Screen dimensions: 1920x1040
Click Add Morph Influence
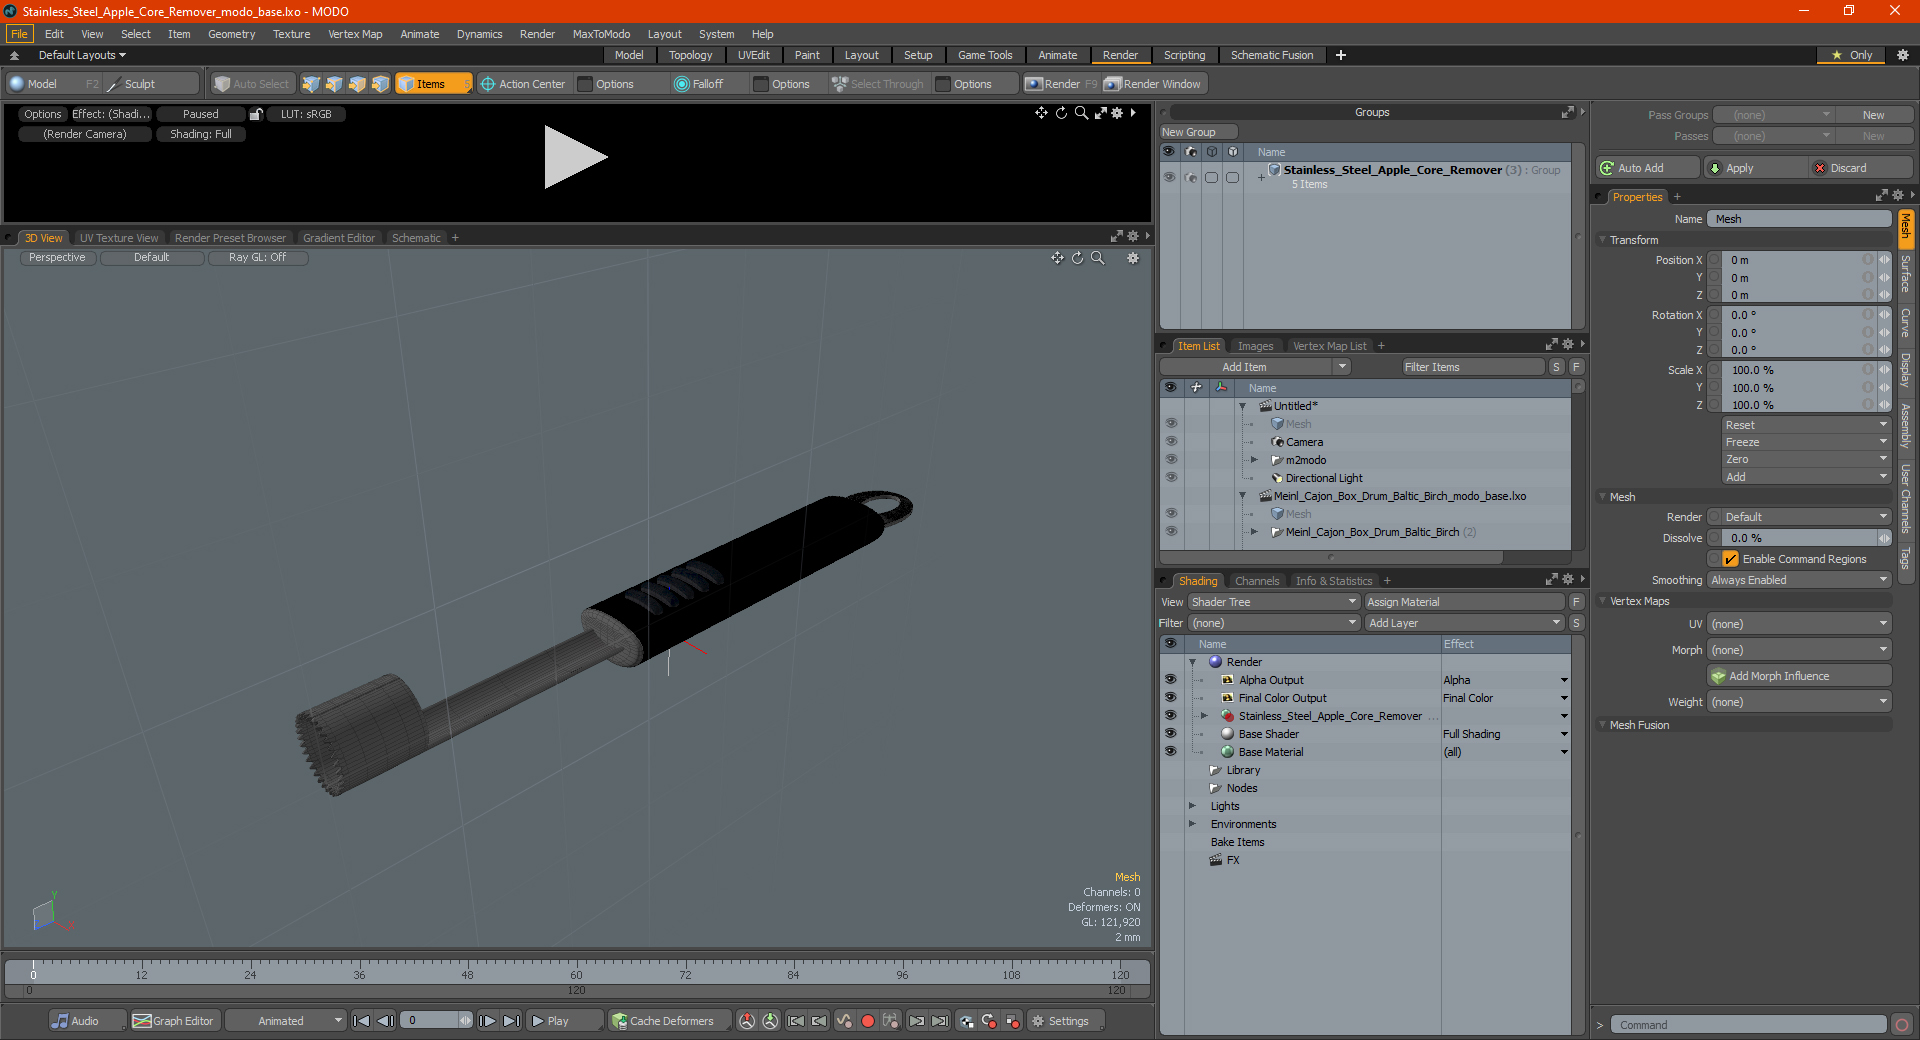(x=1799, y=676)
